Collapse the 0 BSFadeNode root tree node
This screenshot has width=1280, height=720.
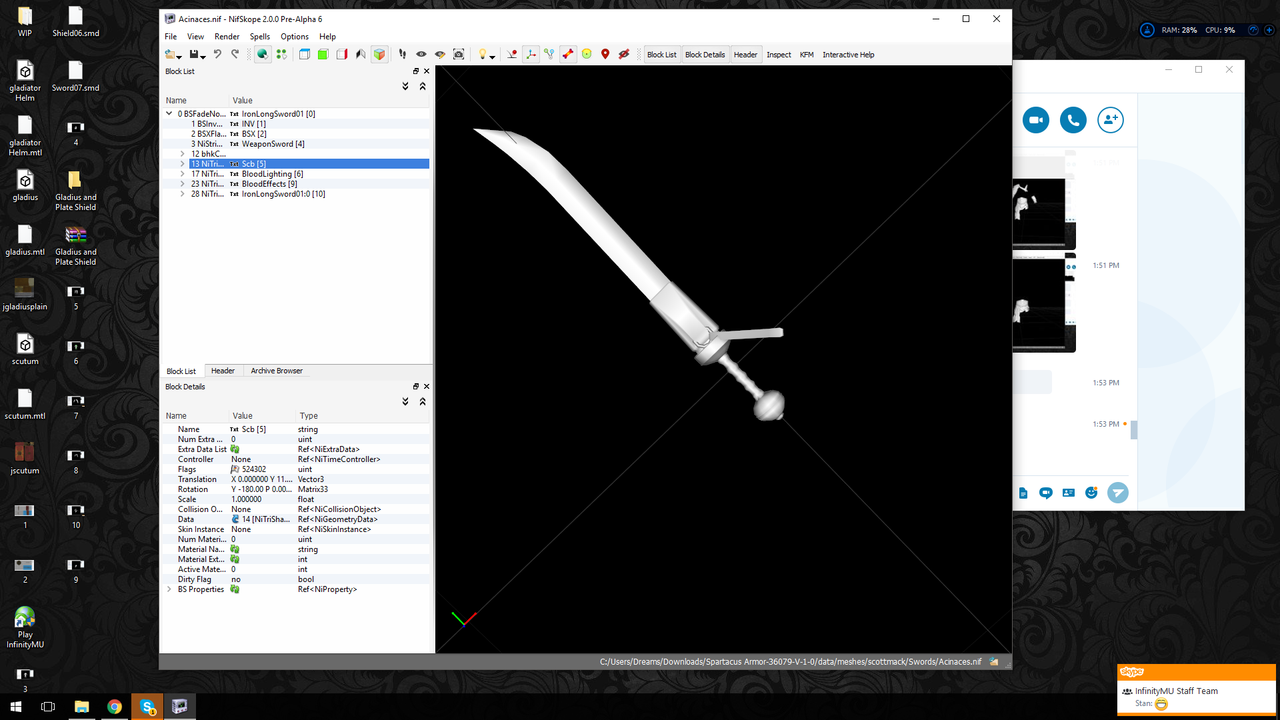[x=170, y=114]
